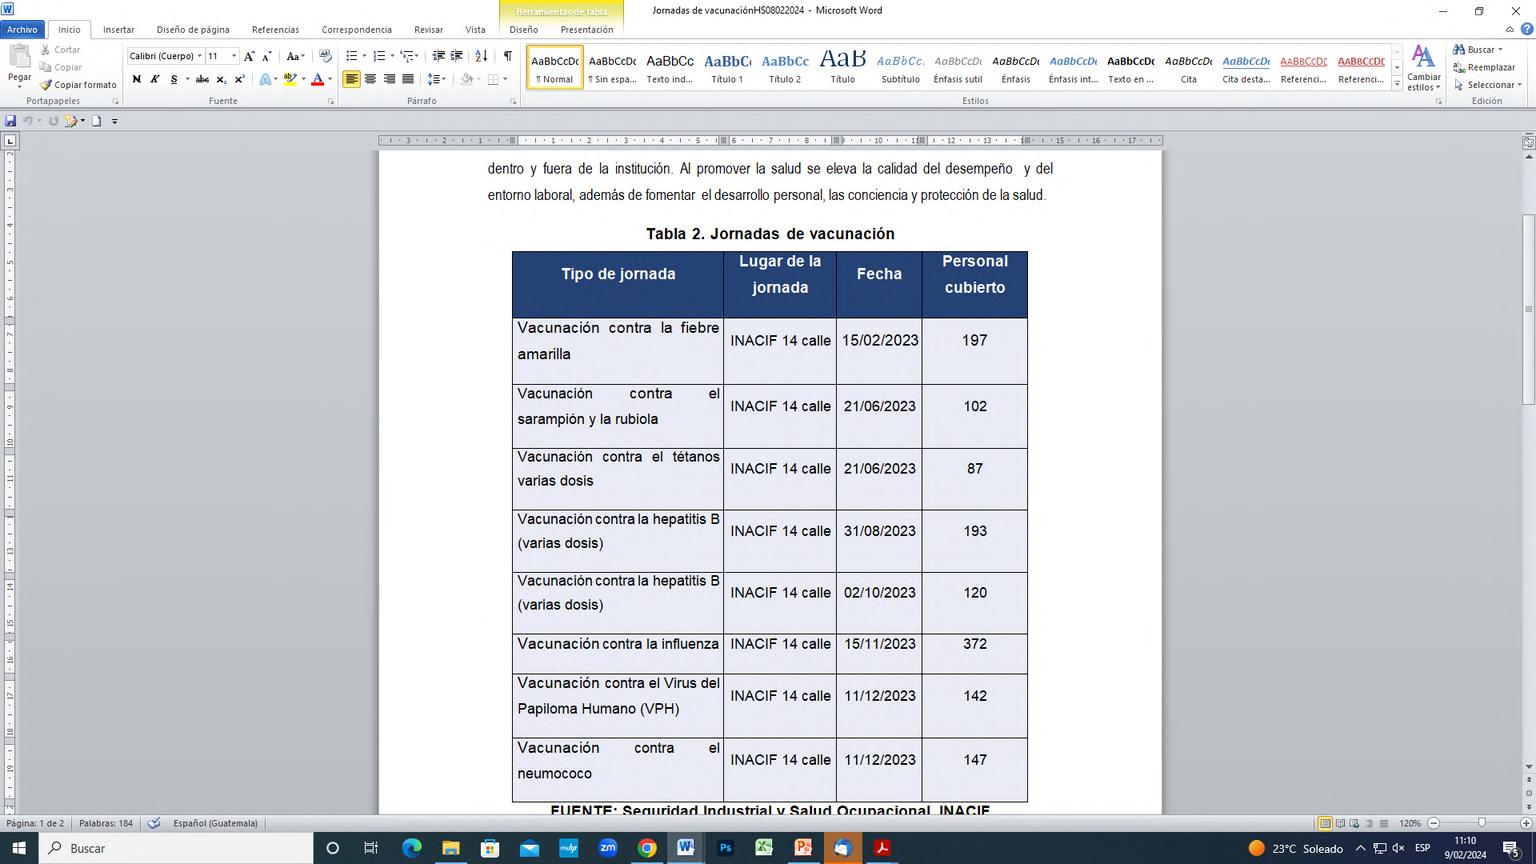Open the Diseño de página tab

tap(193, 30)
